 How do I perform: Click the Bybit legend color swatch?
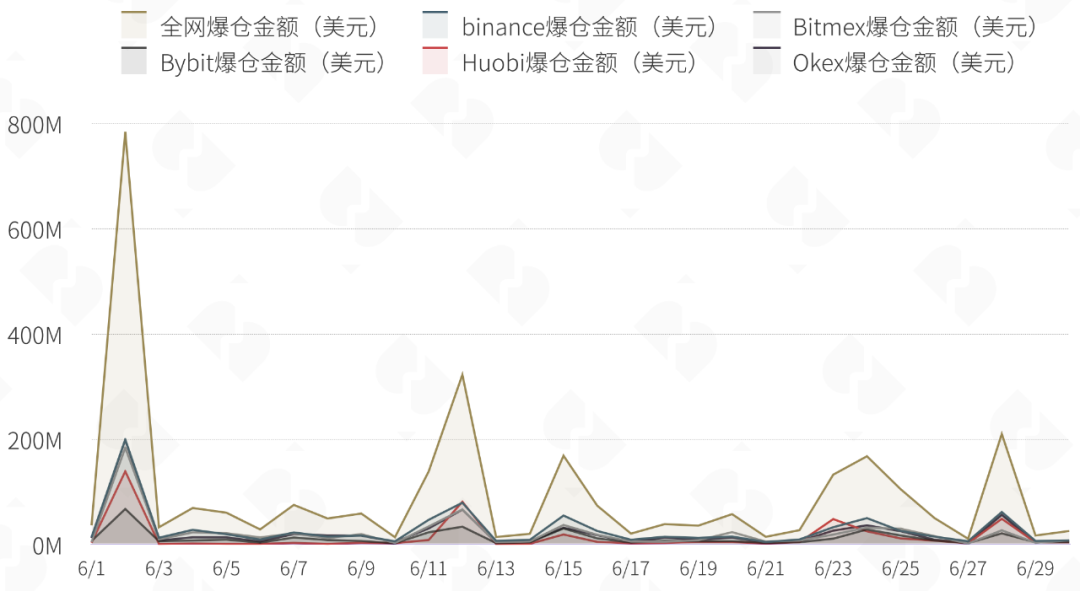coord(134,62)
